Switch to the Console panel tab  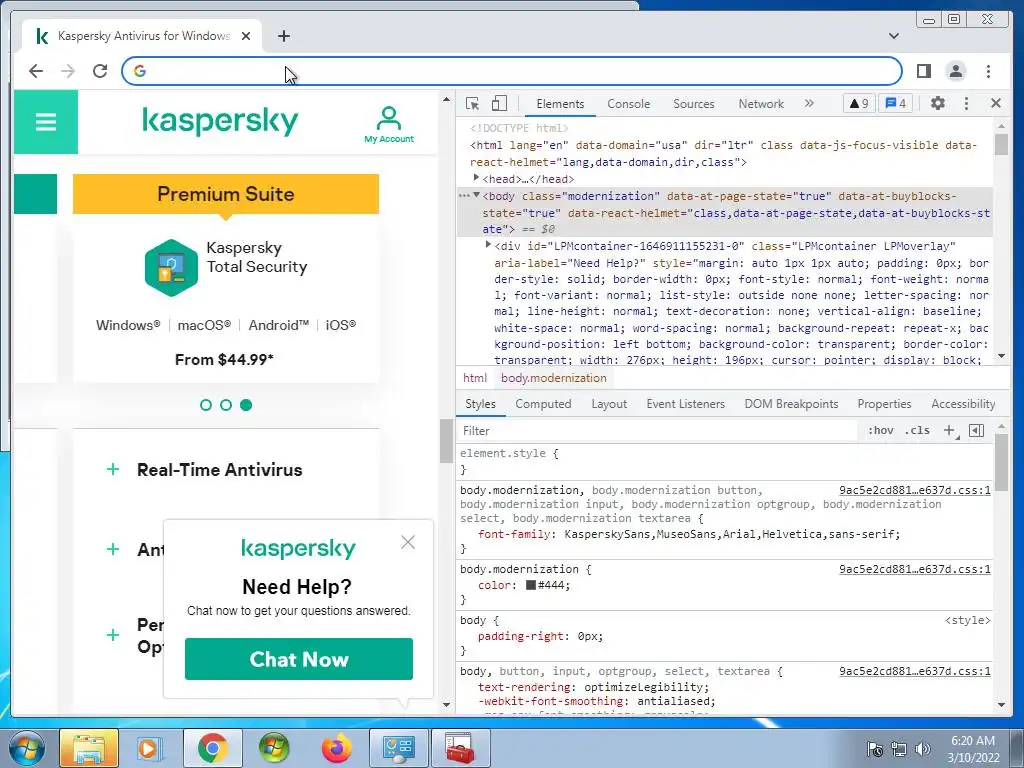coord(628,104)
